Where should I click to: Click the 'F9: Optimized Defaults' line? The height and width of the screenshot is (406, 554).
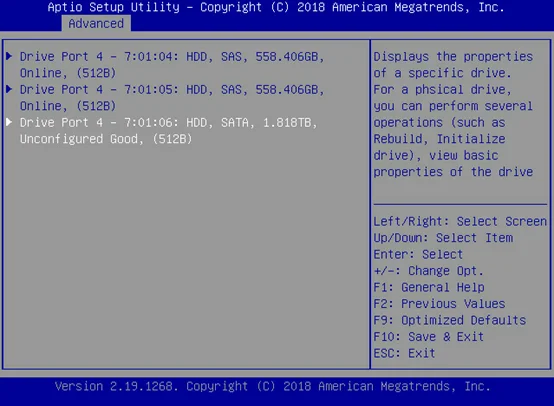pyautogui.click(x=450, y=320)
